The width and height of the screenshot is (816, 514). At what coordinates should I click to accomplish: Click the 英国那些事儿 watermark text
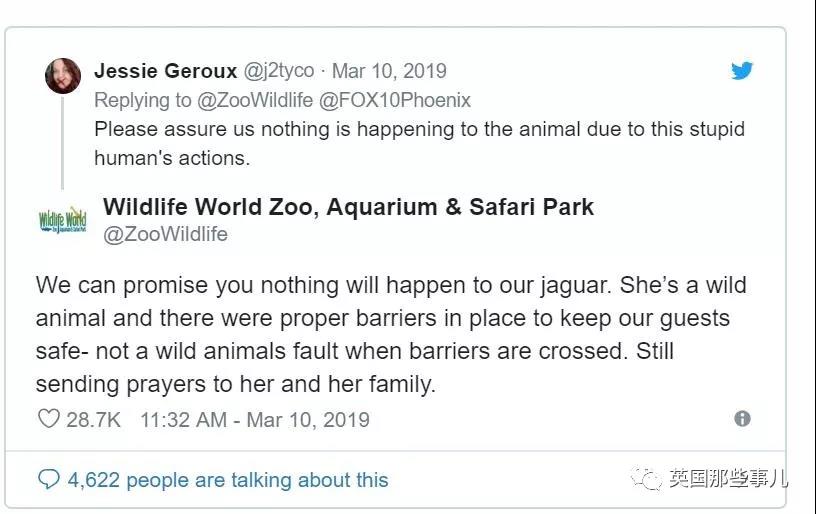(727, 479)
